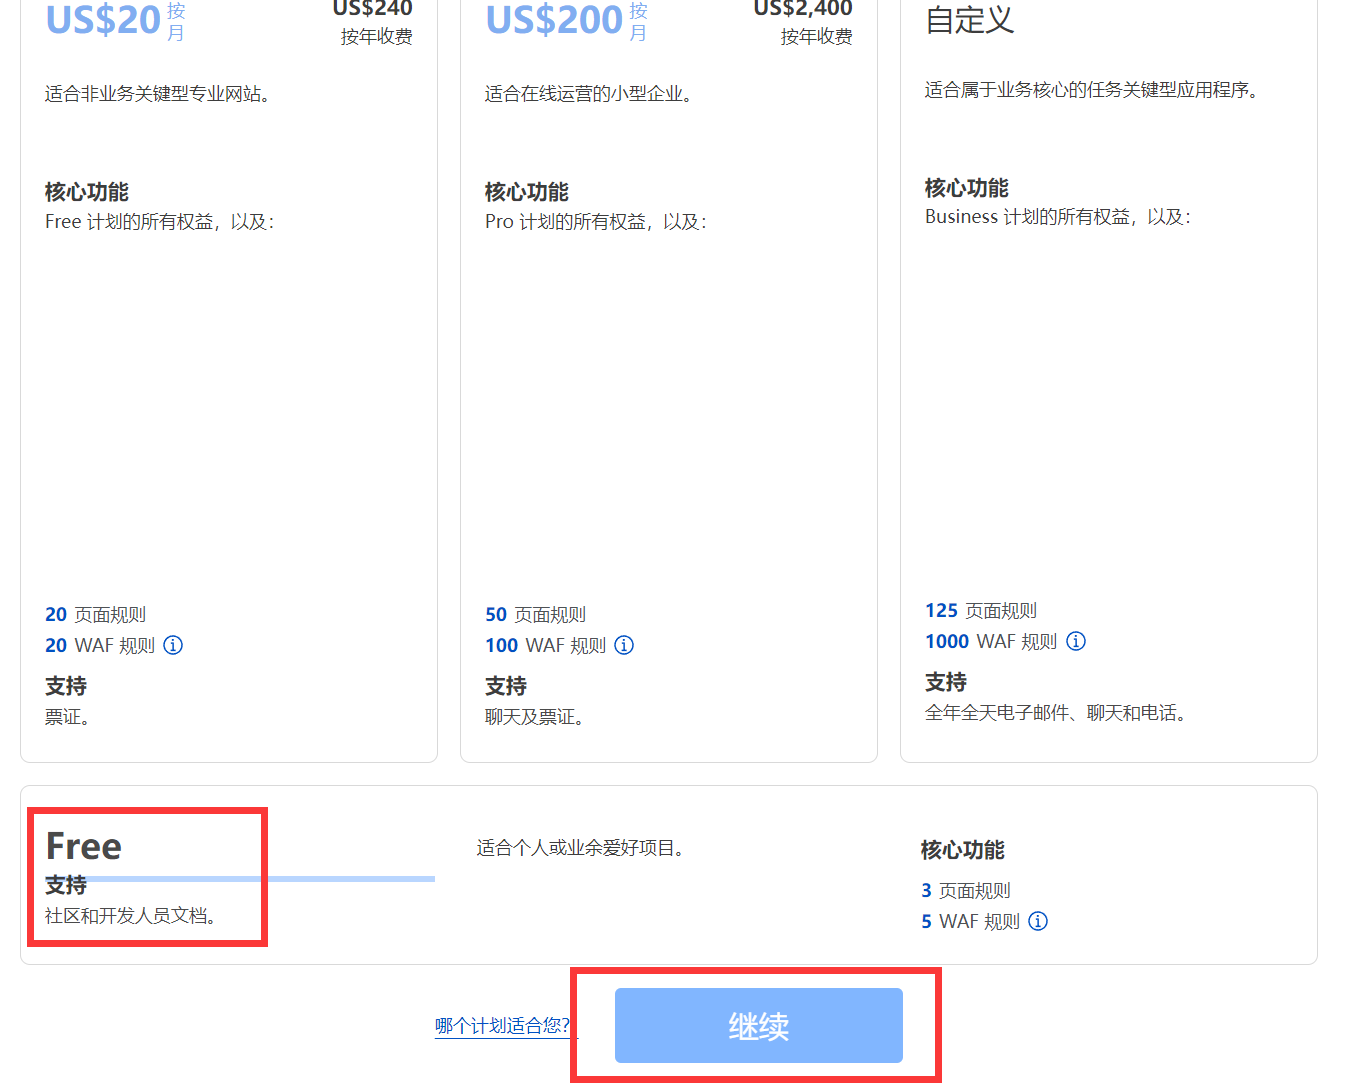1356x1085 pixels.
Task: Click 社区和开发人员文档 under Free plan
Action: [x=131, y=915]
